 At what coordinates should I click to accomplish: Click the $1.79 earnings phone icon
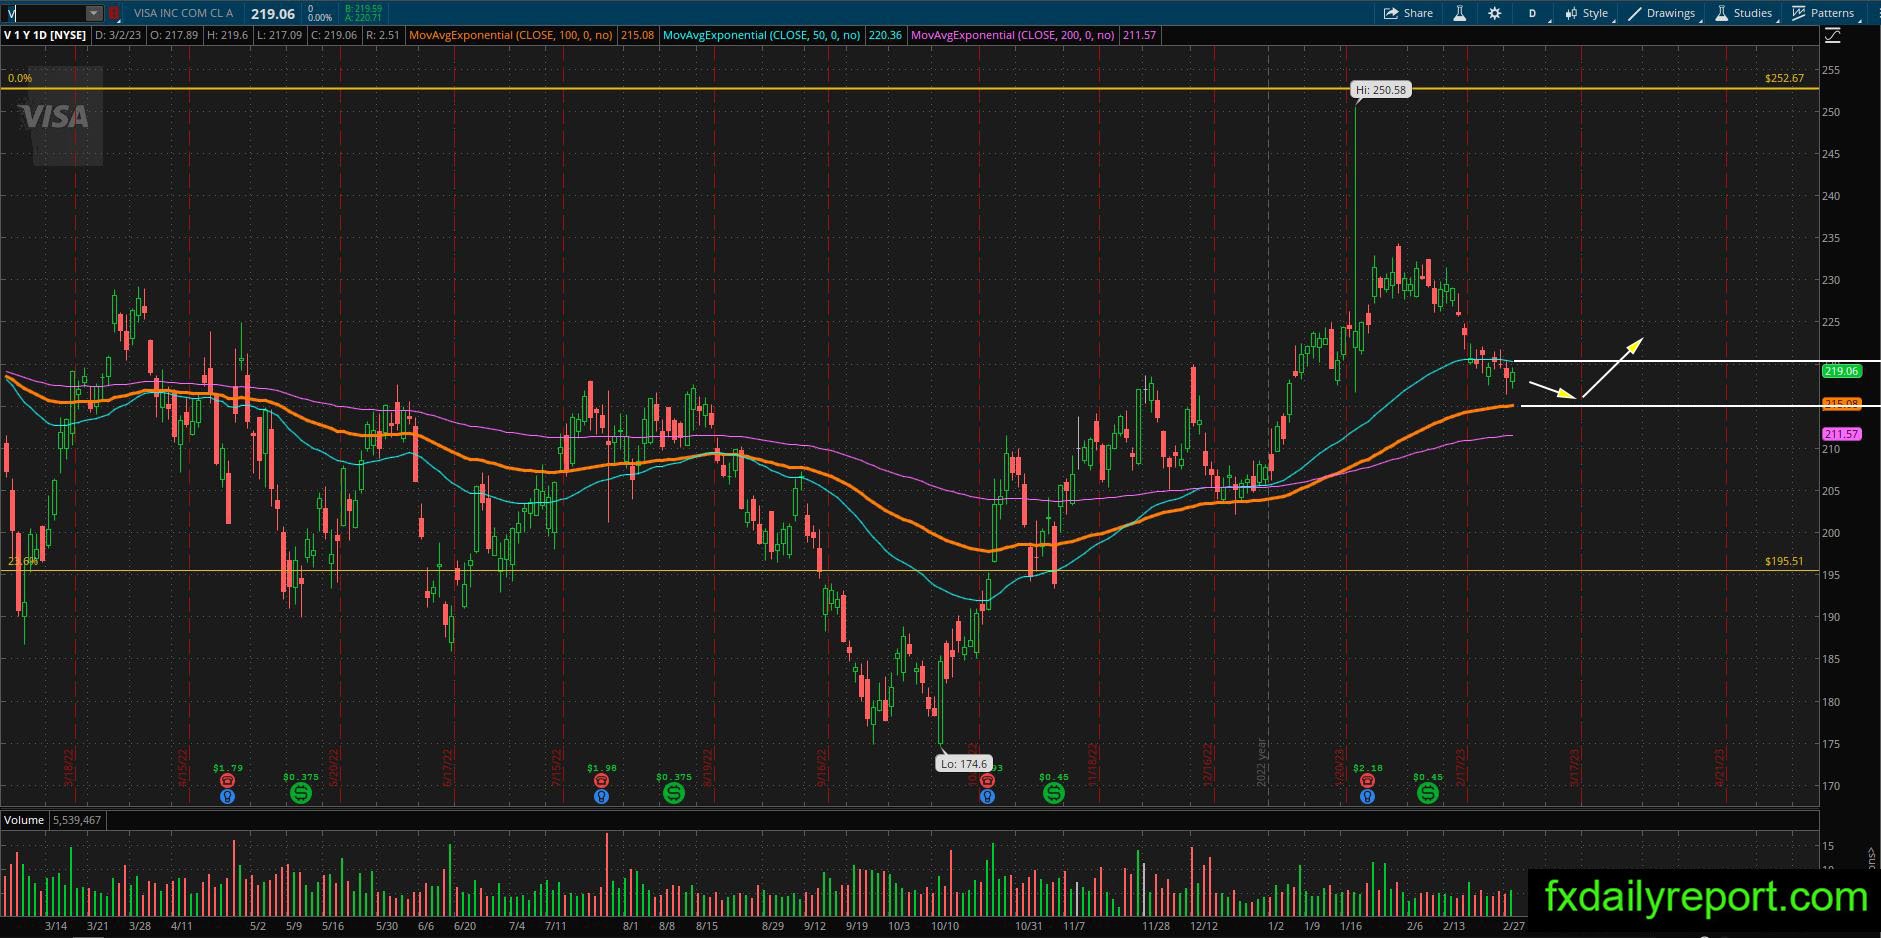pyautogui.click(x=227, y=781)
